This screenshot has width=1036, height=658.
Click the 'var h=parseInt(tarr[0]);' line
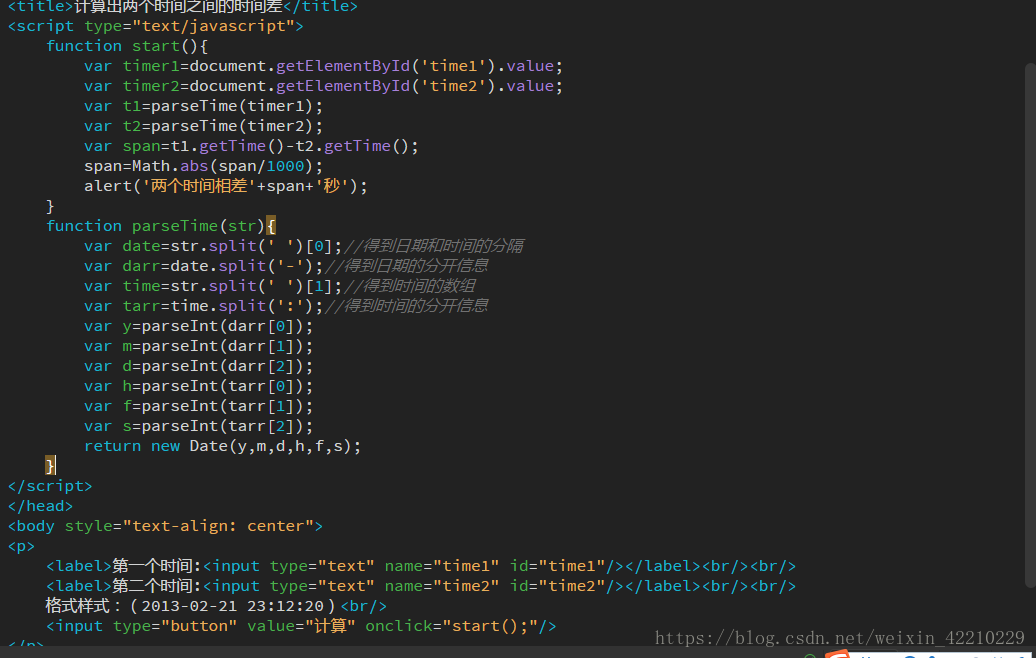(198, 386)
